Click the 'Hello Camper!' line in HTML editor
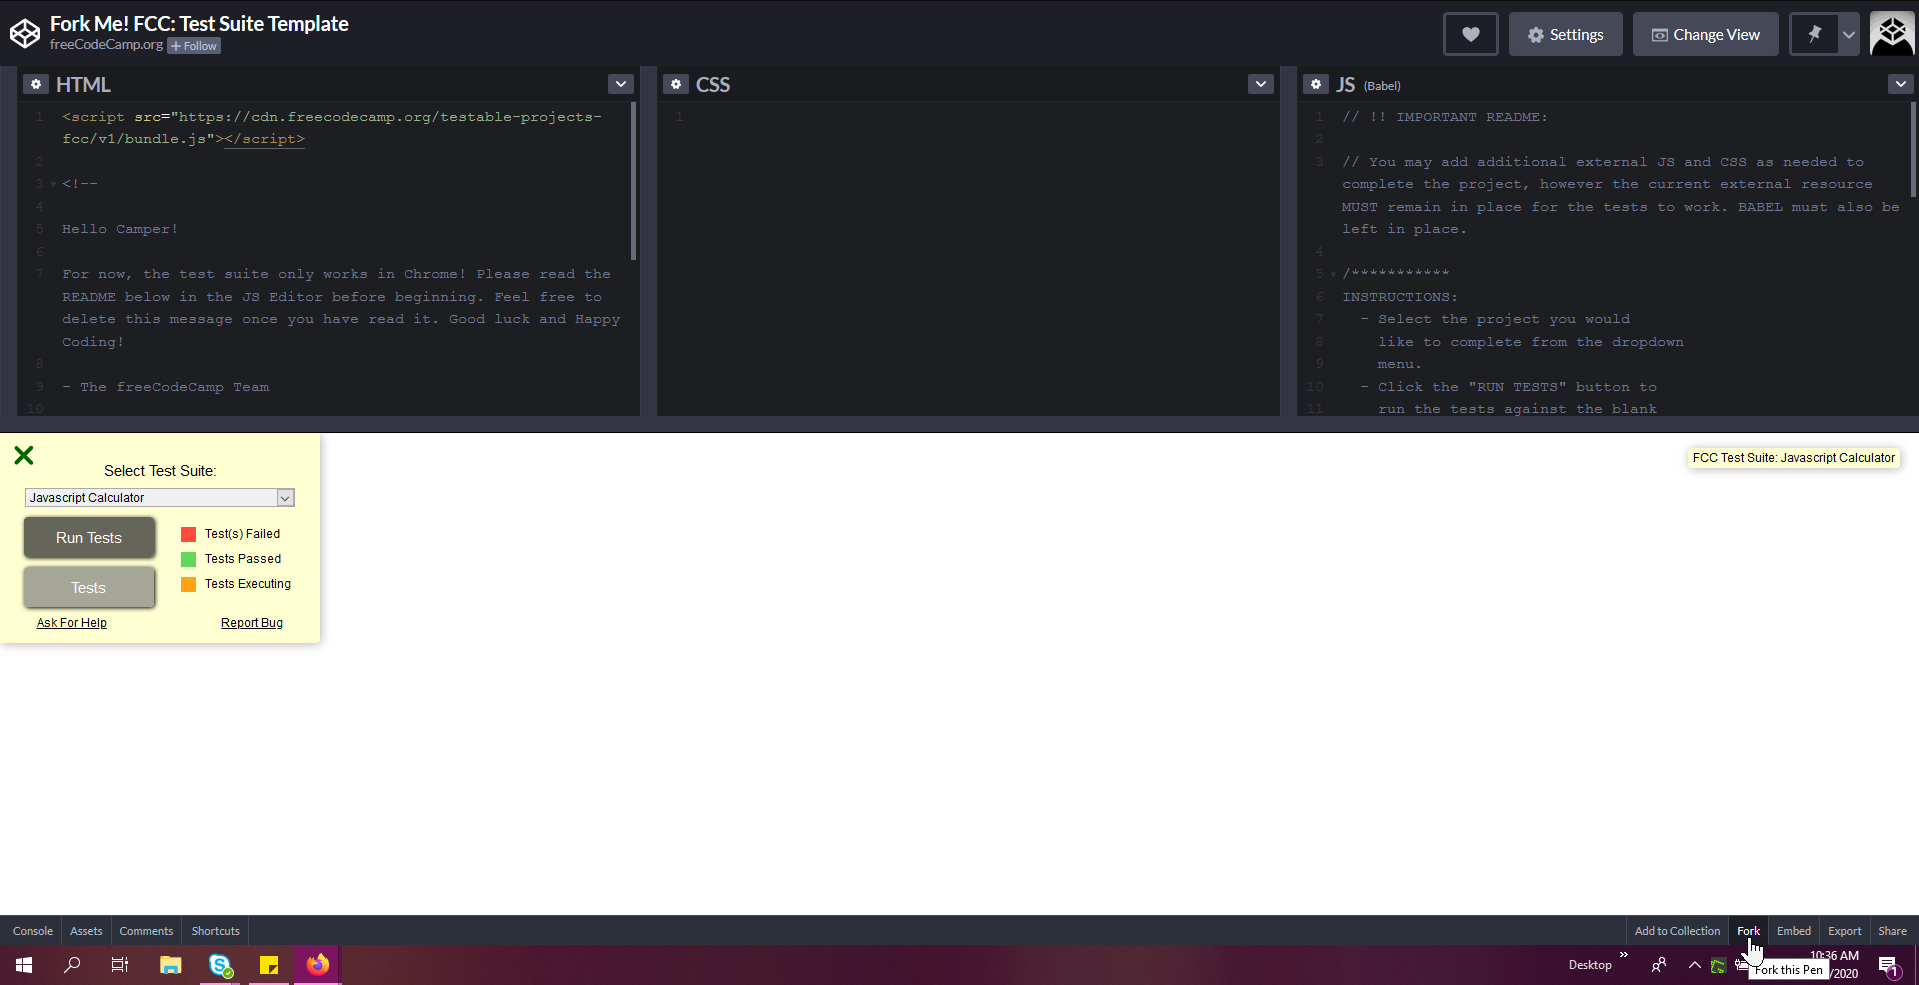This screenshot has width=1919, height=985. [x=120, y=229]
